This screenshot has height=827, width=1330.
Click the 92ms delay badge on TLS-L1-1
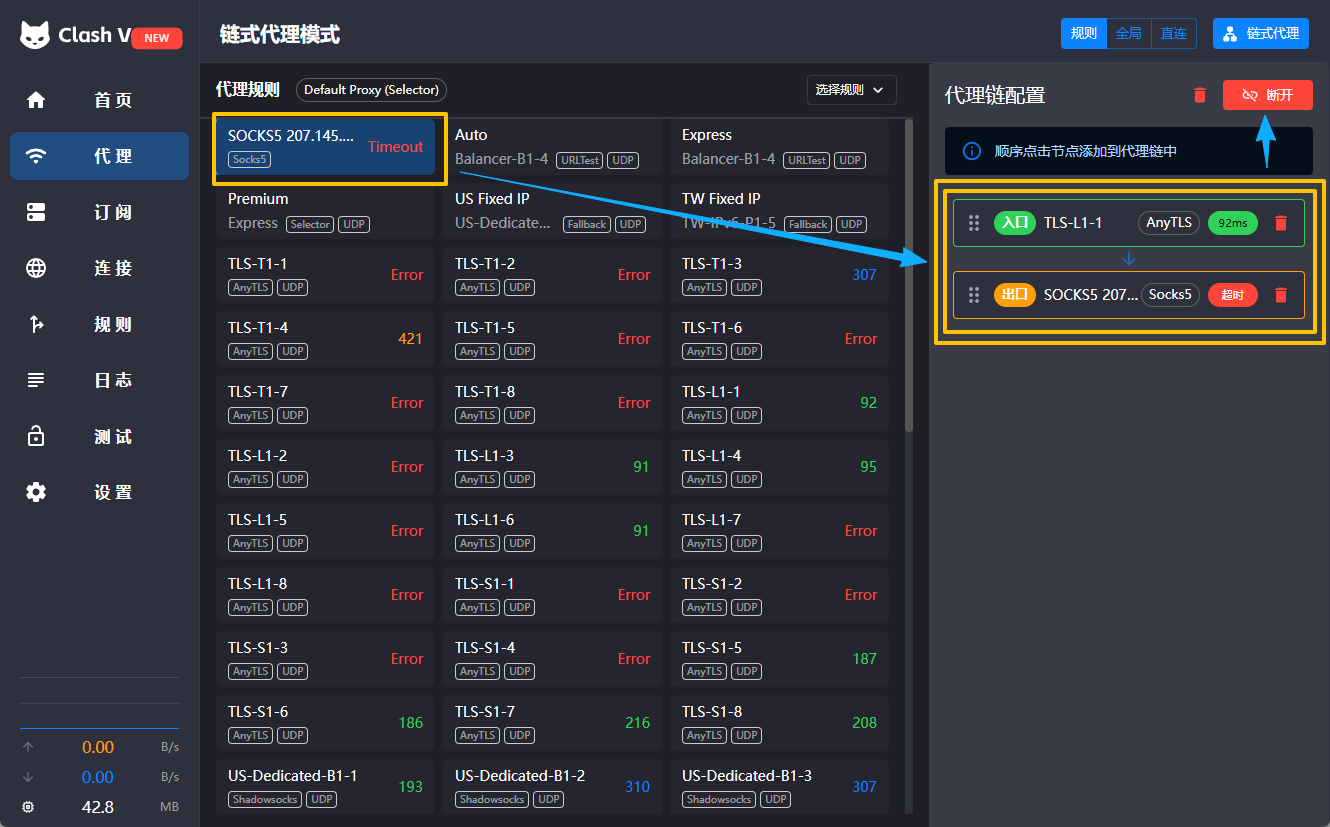[x=1232, y=223]
